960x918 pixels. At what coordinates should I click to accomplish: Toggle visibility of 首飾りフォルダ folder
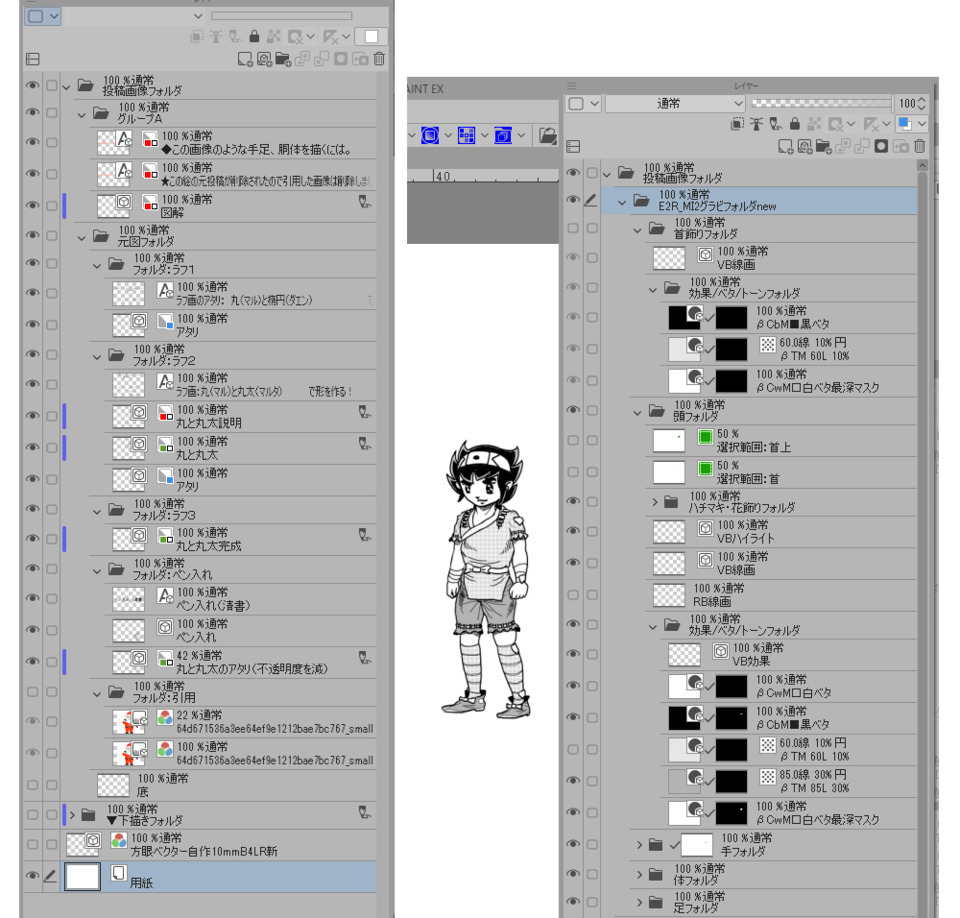(573, 229)
